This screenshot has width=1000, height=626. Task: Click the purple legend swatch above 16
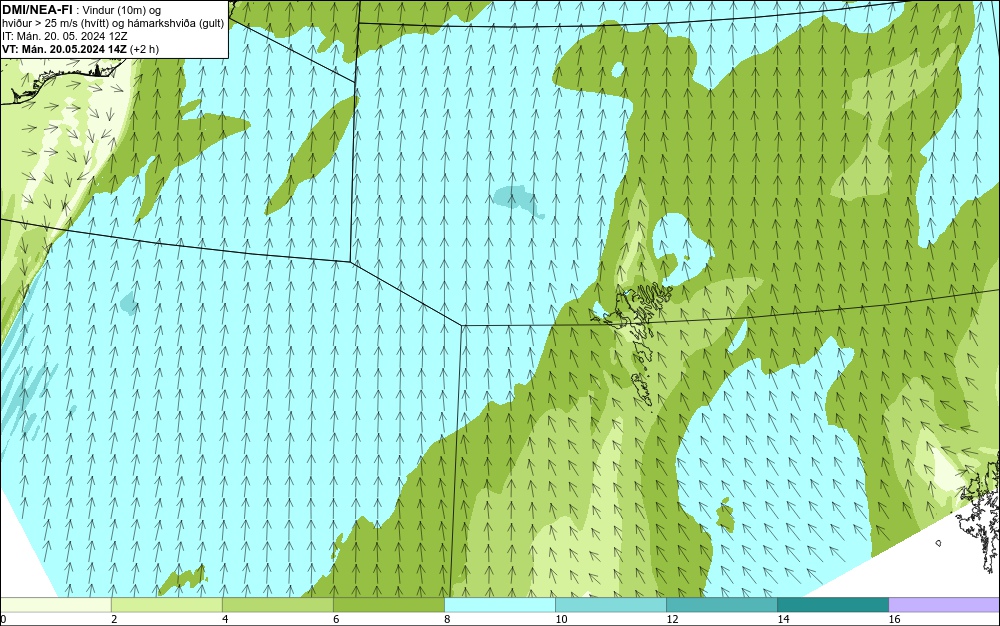[x=944, y=604]
